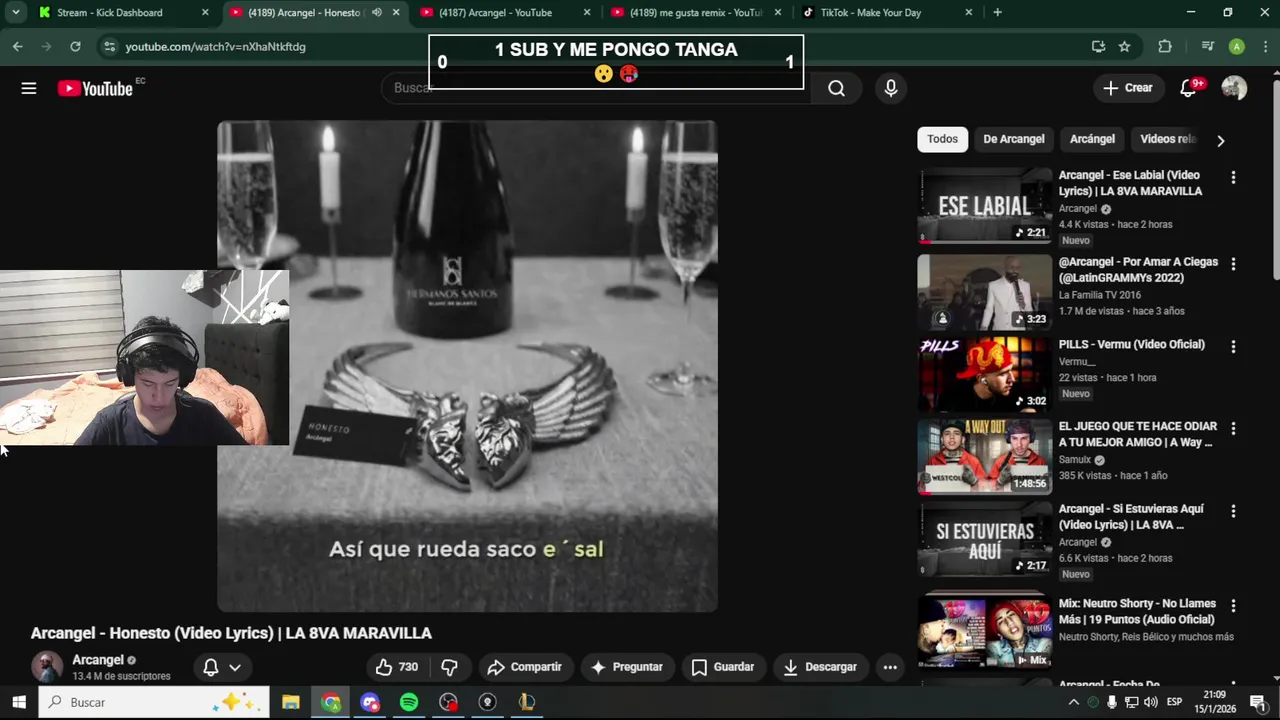The height and width of the screenshot is (720, 1280).
Task: Open the Windows notification center
Action: click(1258, 702)
